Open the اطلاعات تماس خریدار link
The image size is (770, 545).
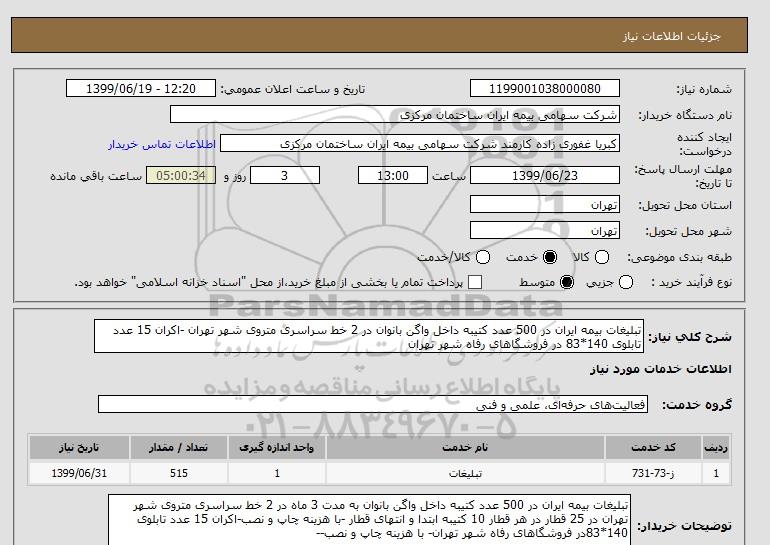(162, 144)
